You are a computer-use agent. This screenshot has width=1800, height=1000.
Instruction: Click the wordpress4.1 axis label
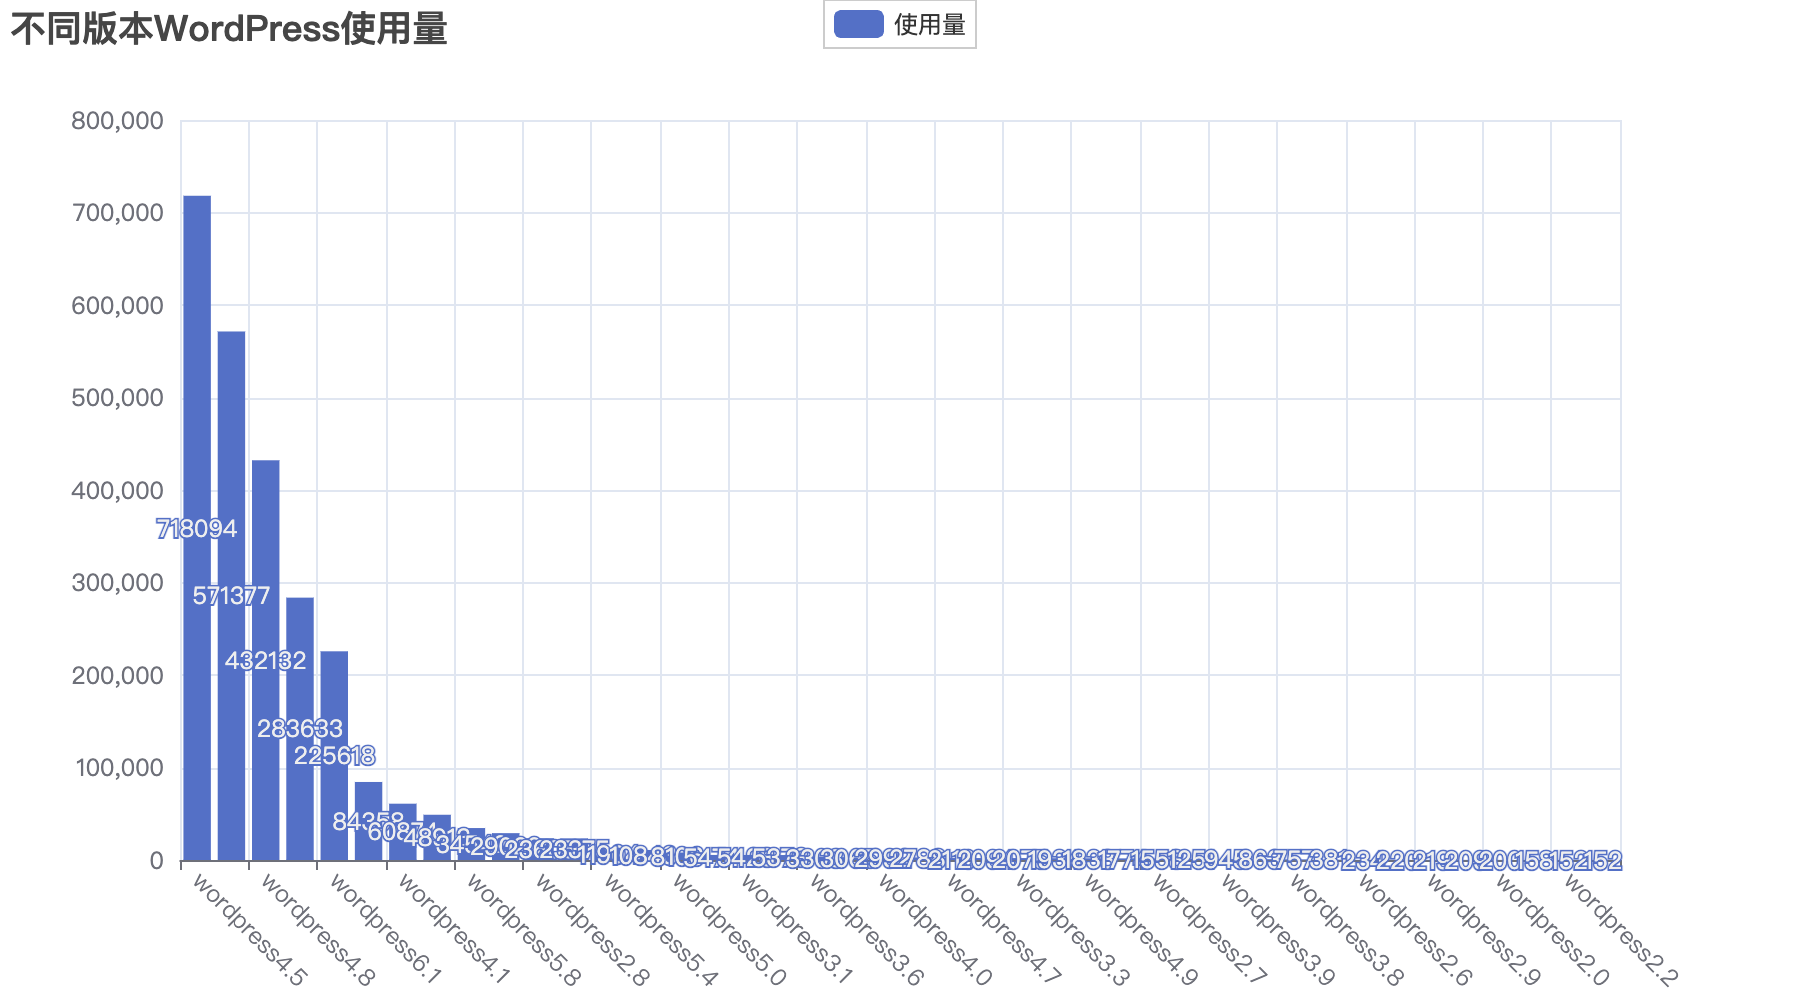tap(454, 930)
